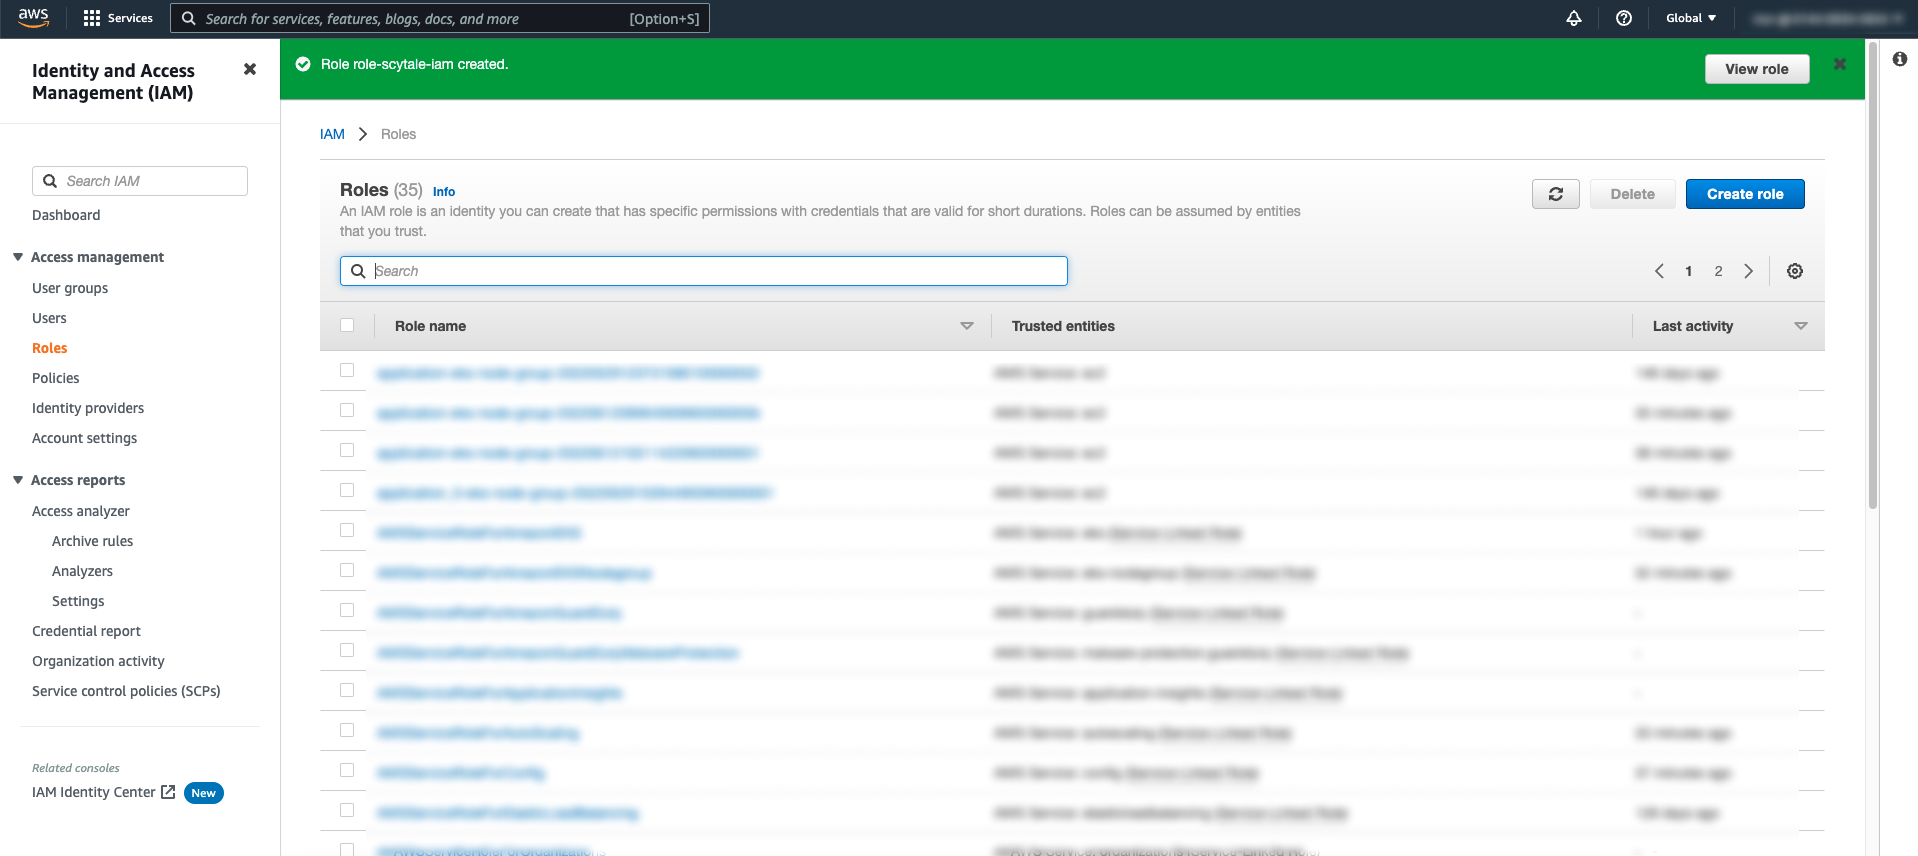The height and width of the screenshot is (856, 1918).
Task: Toggle the select-all roles checkbox
Action: [347, 325]
